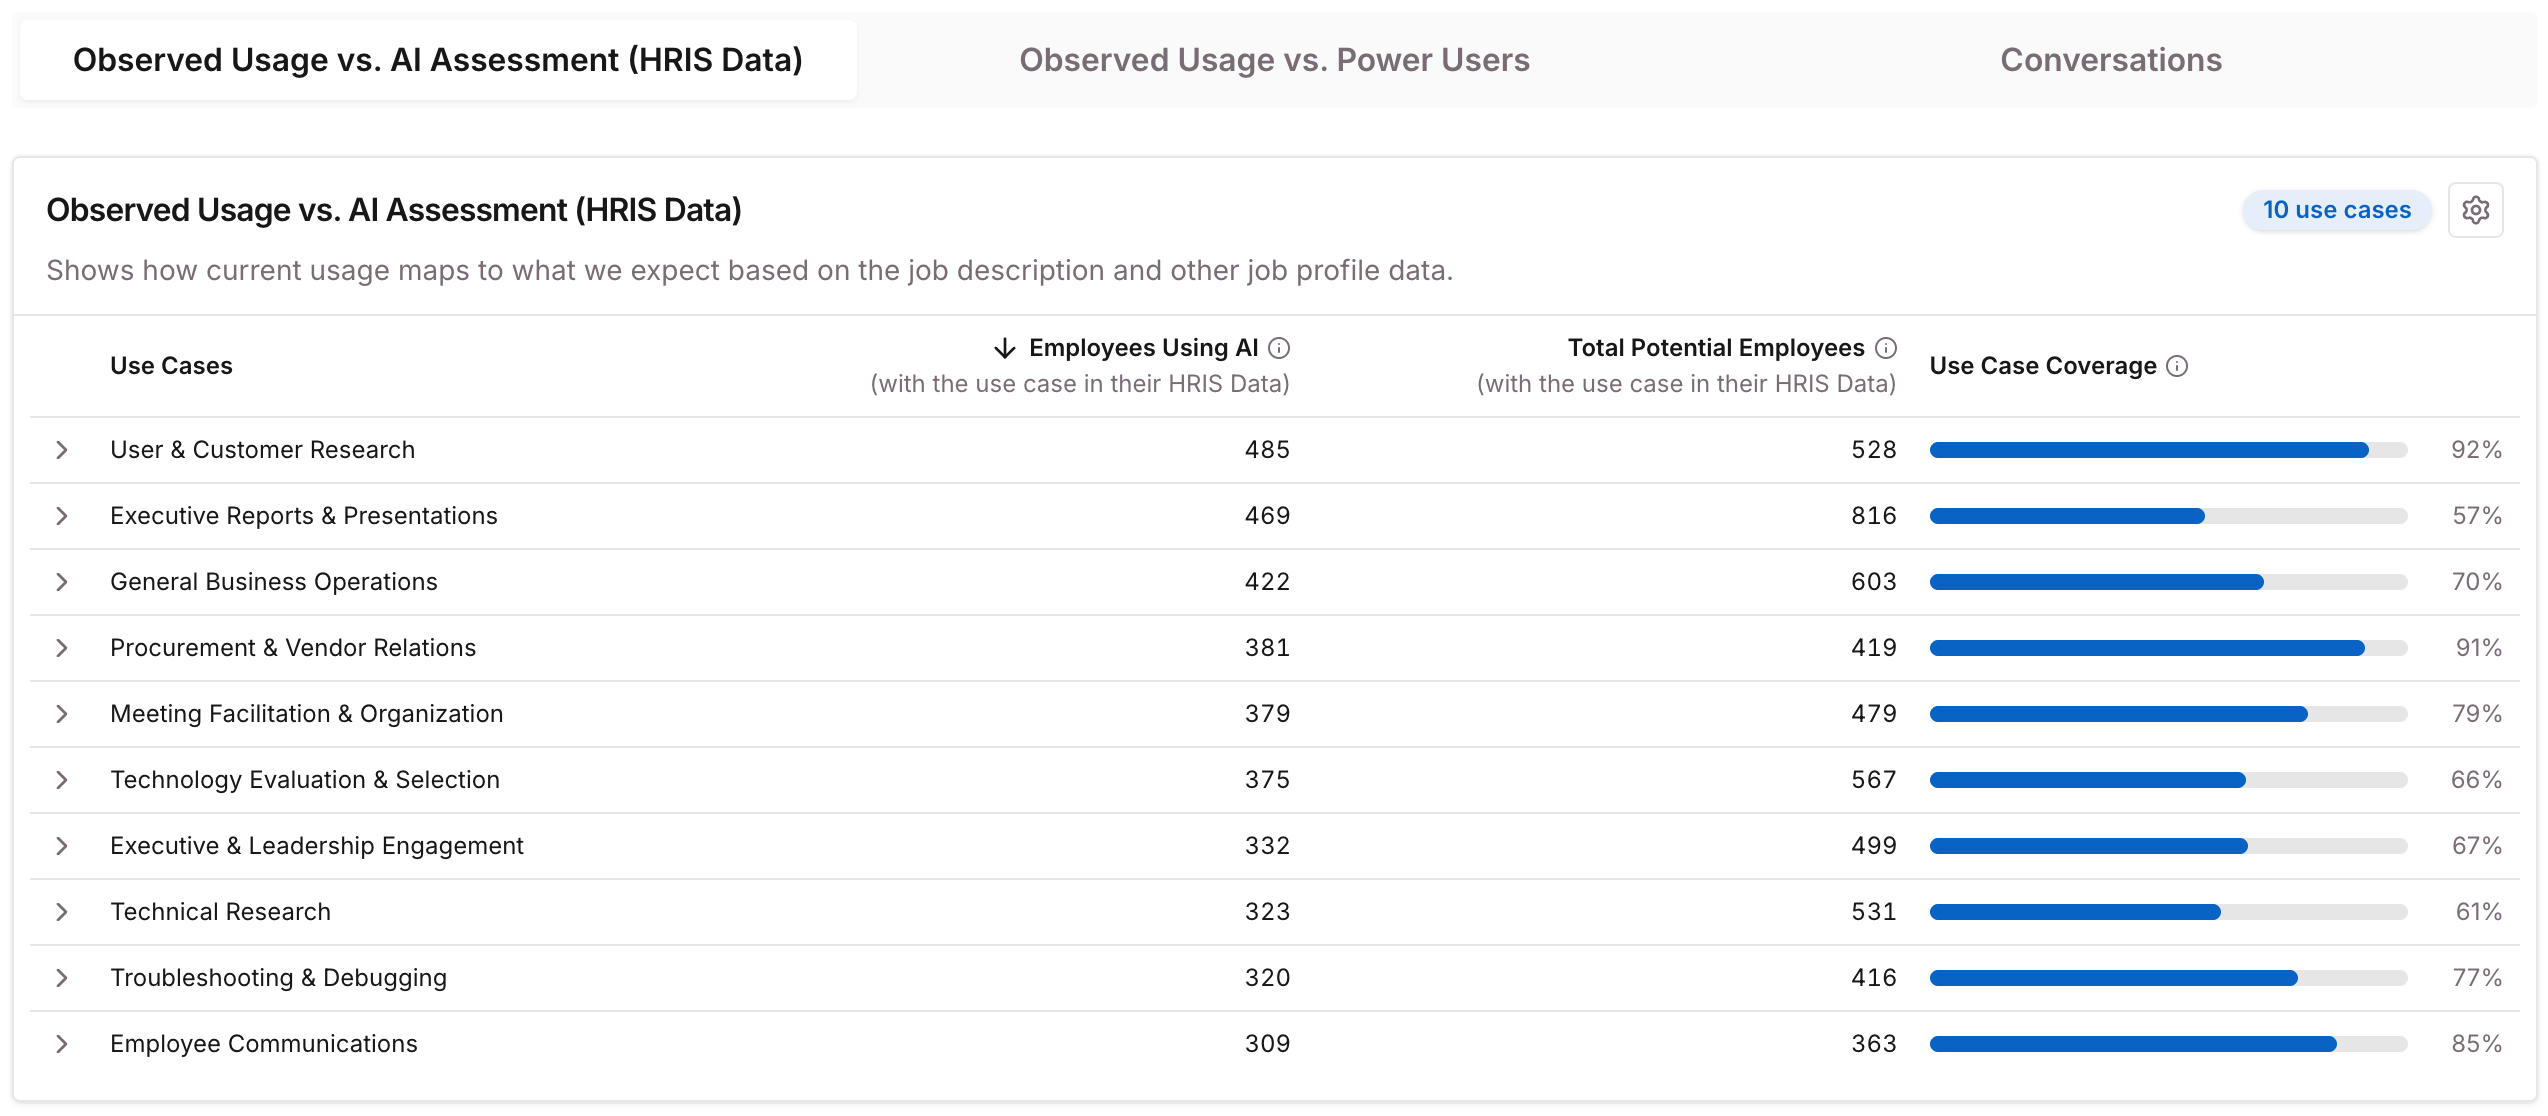Click the Executive Reports & Presentations label

coord(304,516)
